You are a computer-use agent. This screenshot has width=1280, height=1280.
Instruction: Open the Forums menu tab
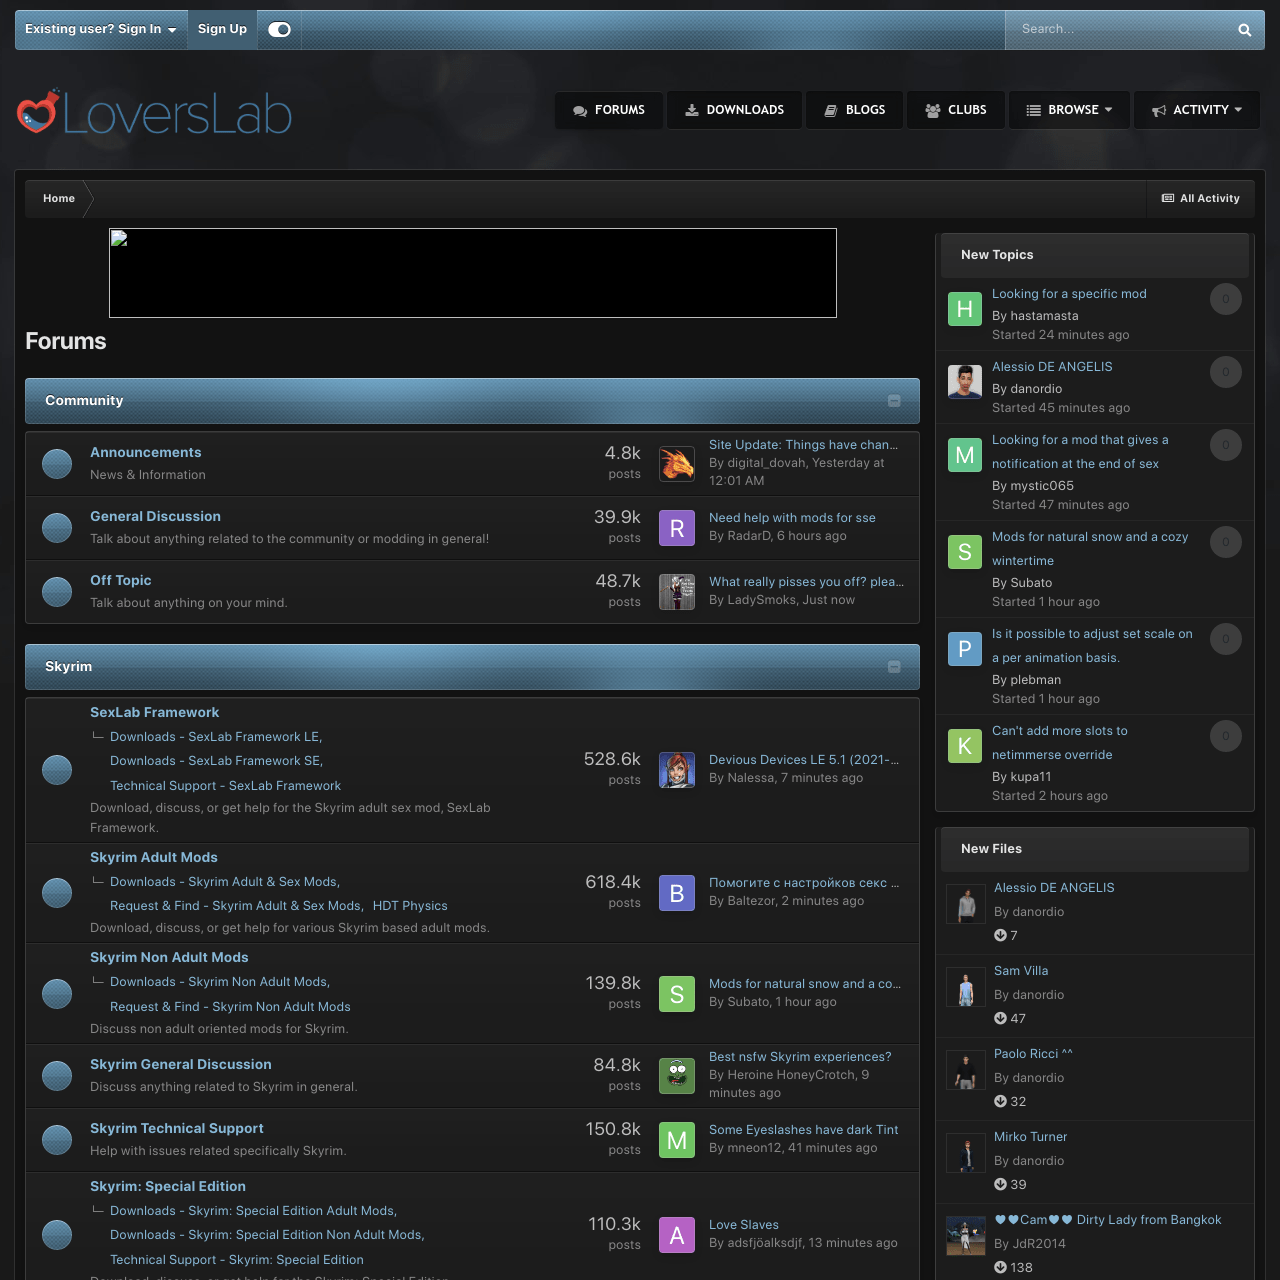609,110
